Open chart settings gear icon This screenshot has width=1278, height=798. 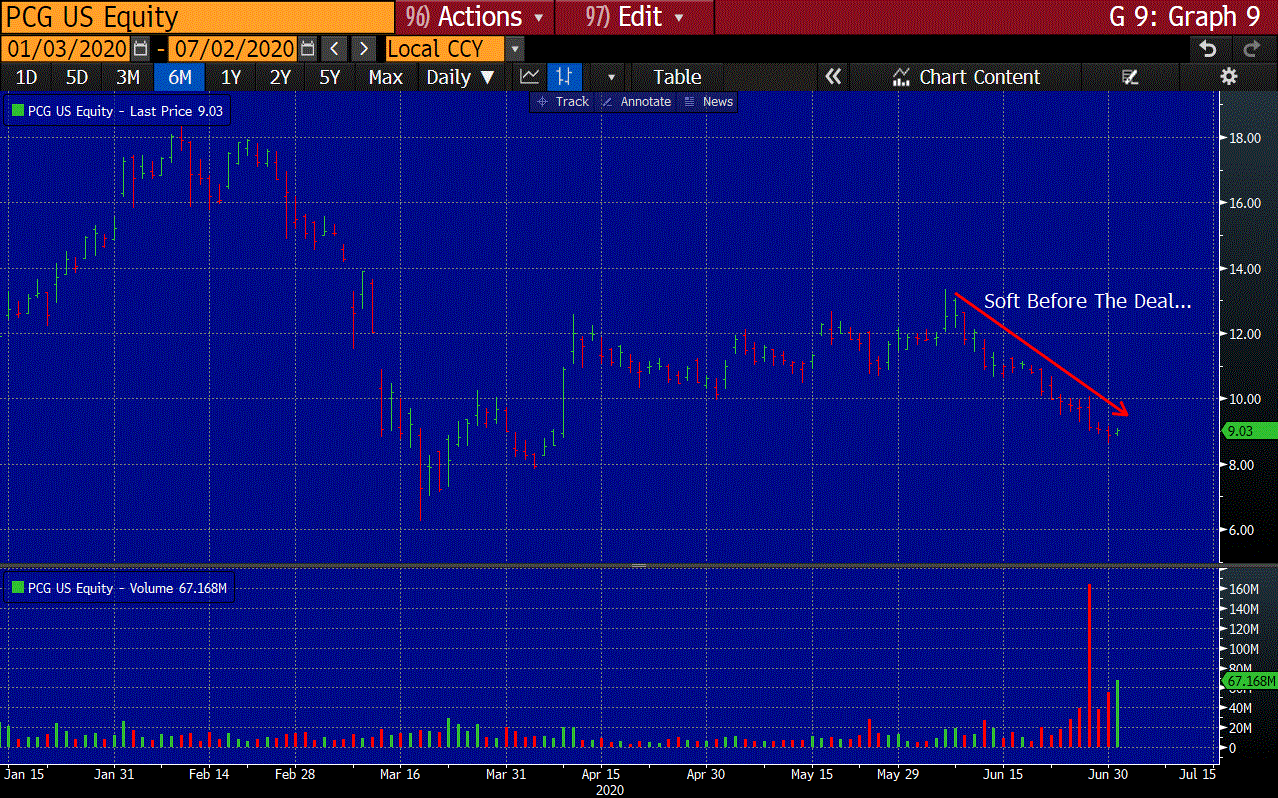1229,77
